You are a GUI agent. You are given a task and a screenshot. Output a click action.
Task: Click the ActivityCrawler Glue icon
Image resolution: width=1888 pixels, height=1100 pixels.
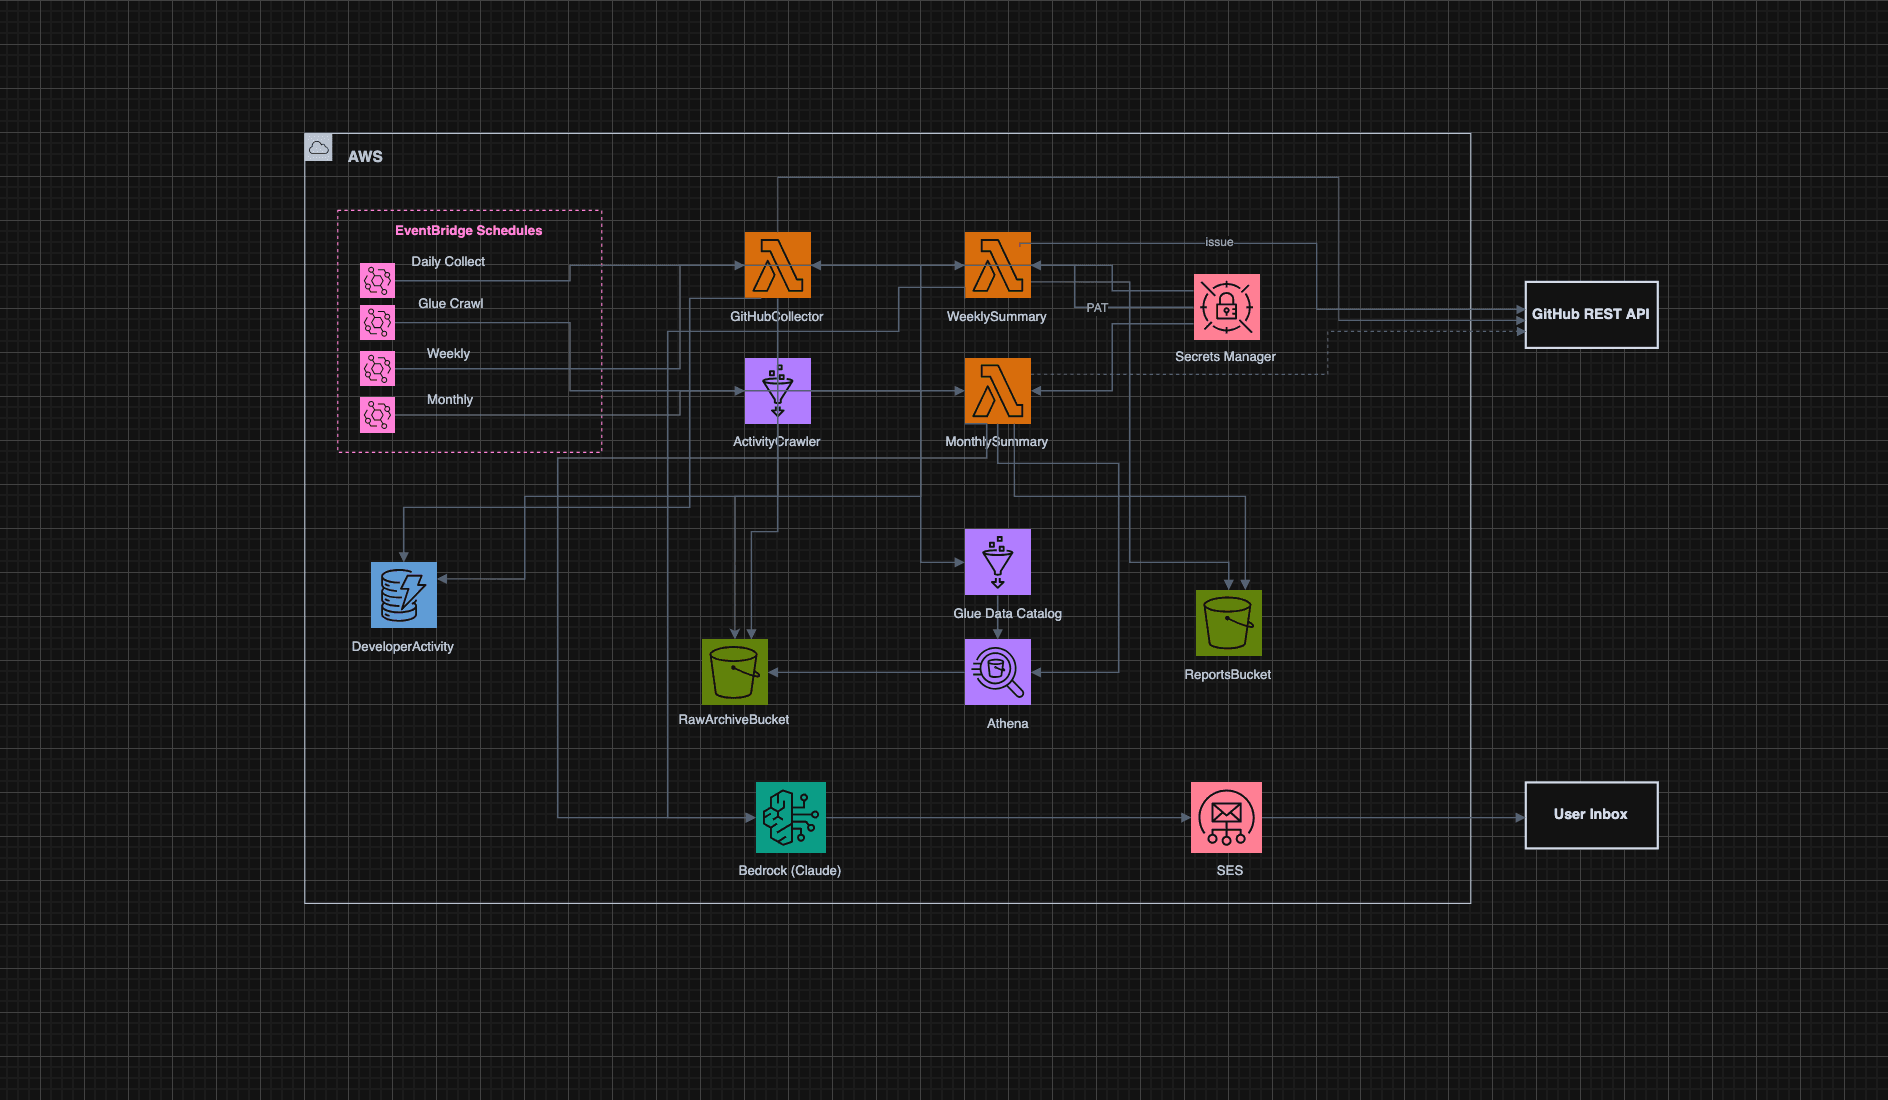pos(777,391)
